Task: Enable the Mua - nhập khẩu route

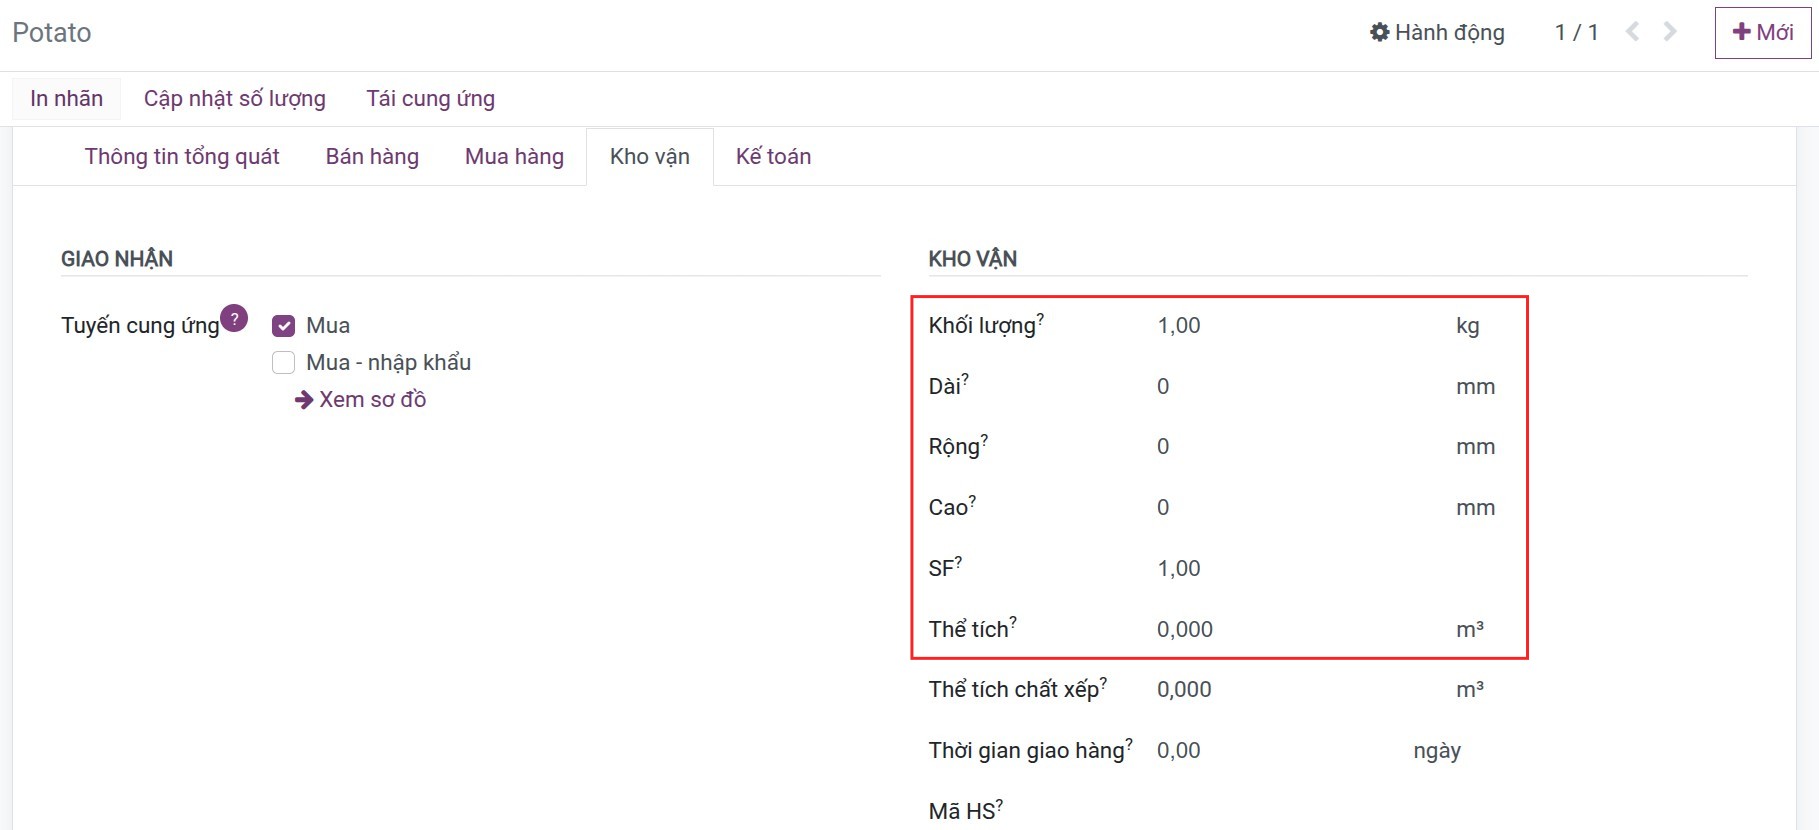Action: 284,362
